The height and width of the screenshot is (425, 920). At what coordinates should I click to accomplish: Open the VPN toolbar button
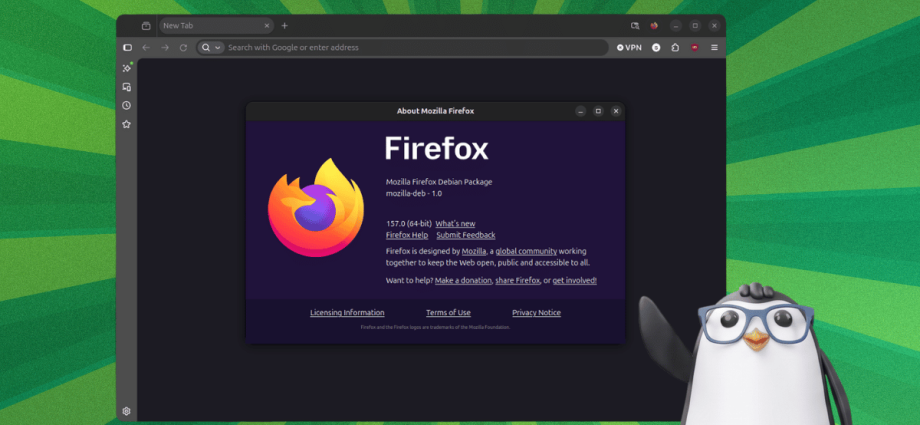[x=629, y=48]
